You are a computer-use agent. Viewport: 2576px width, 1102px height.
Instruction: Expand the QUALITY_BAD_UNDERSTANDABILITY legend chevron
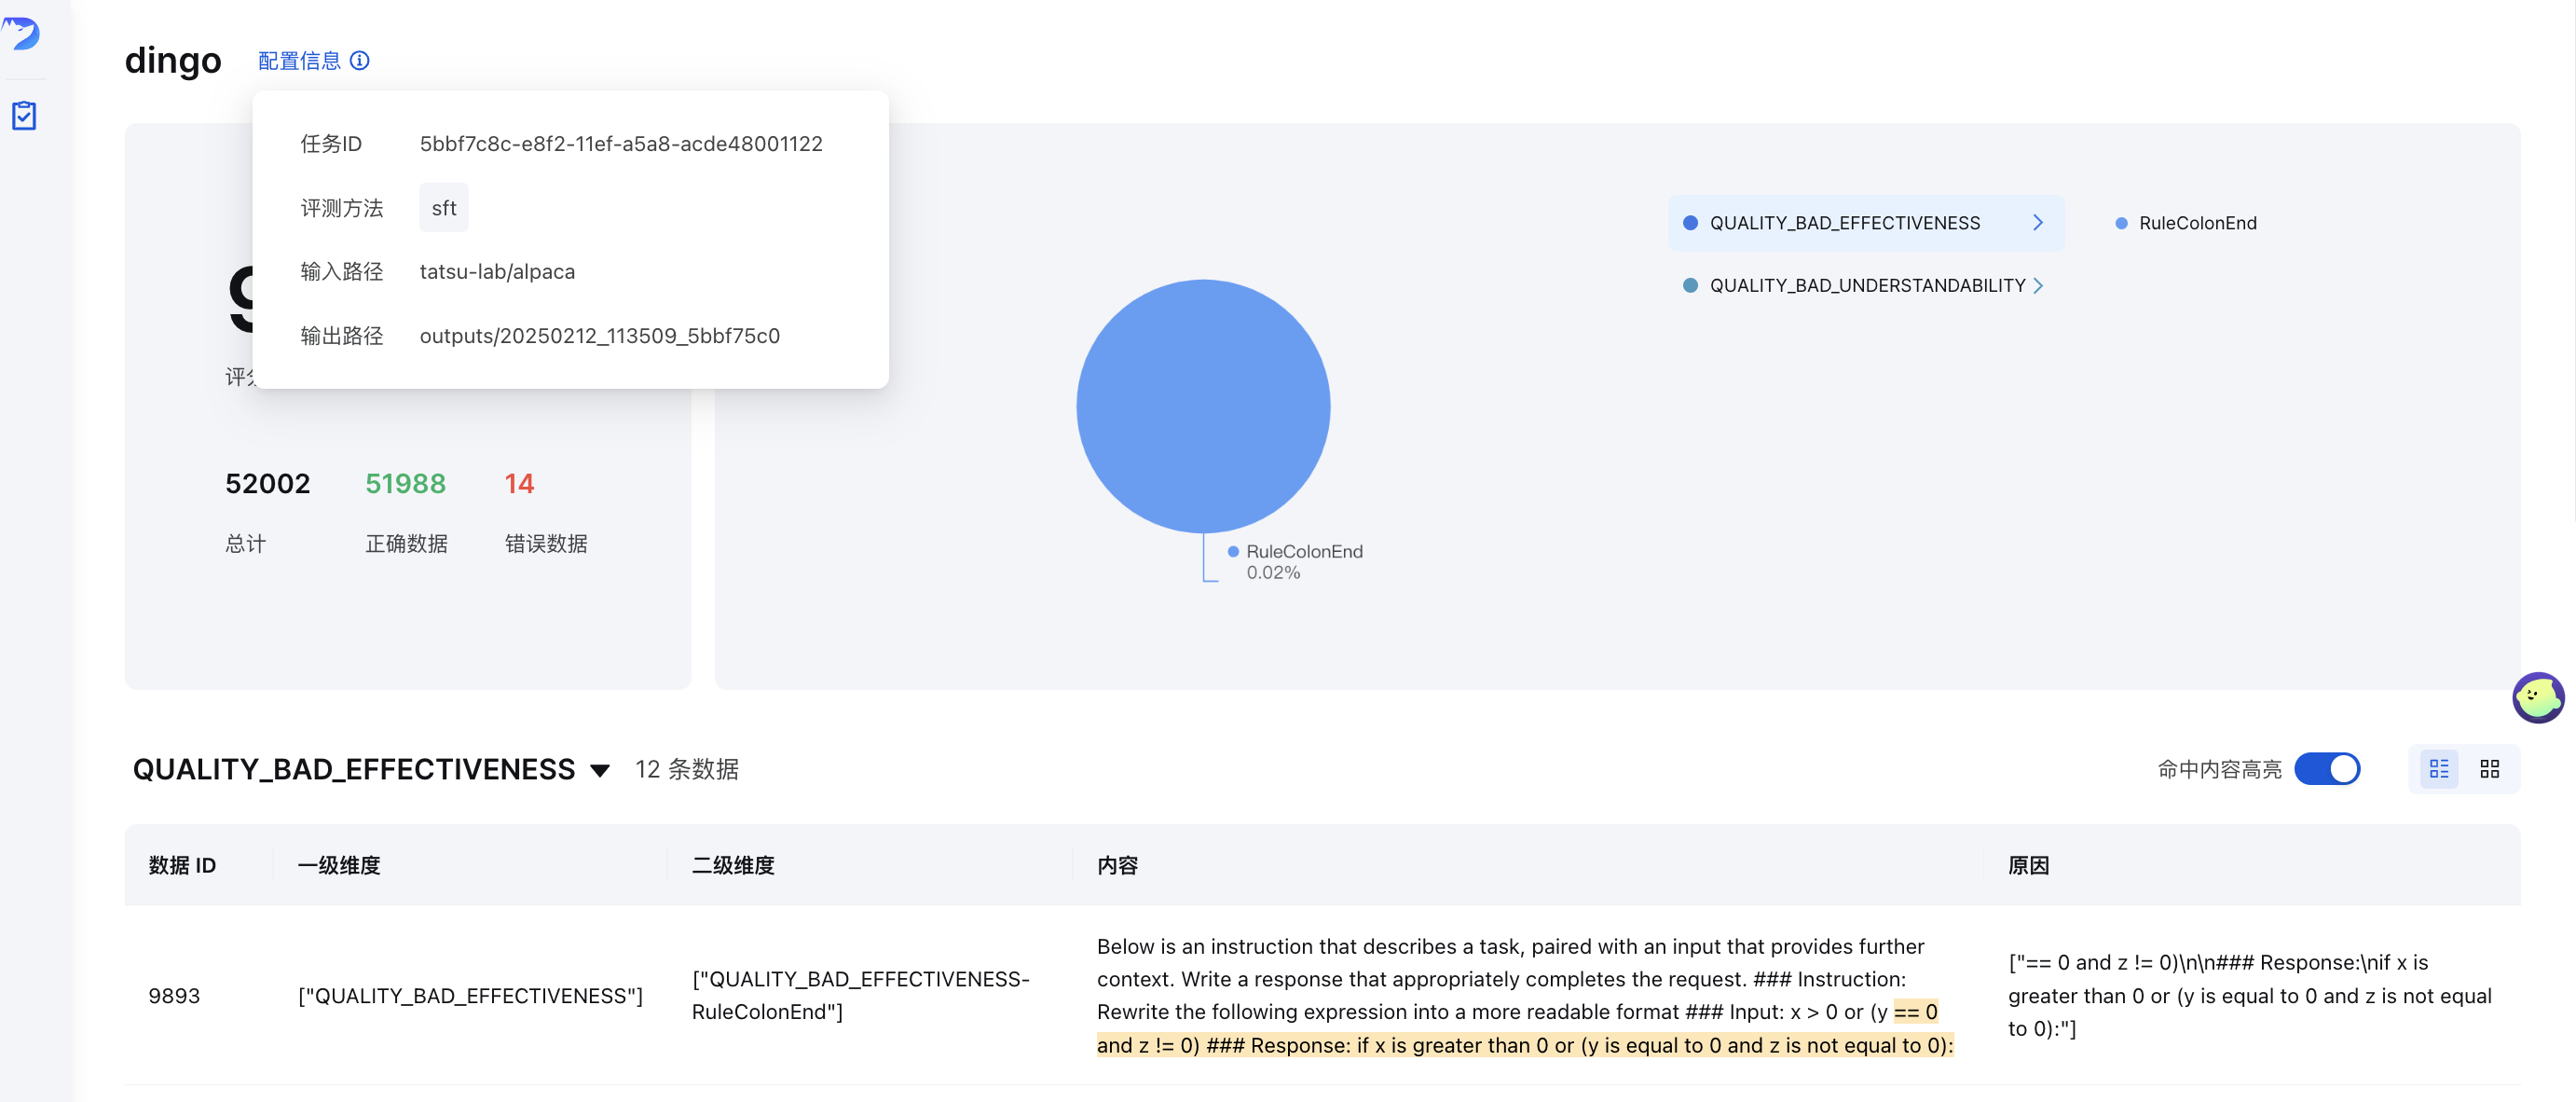click(2038, 286)
